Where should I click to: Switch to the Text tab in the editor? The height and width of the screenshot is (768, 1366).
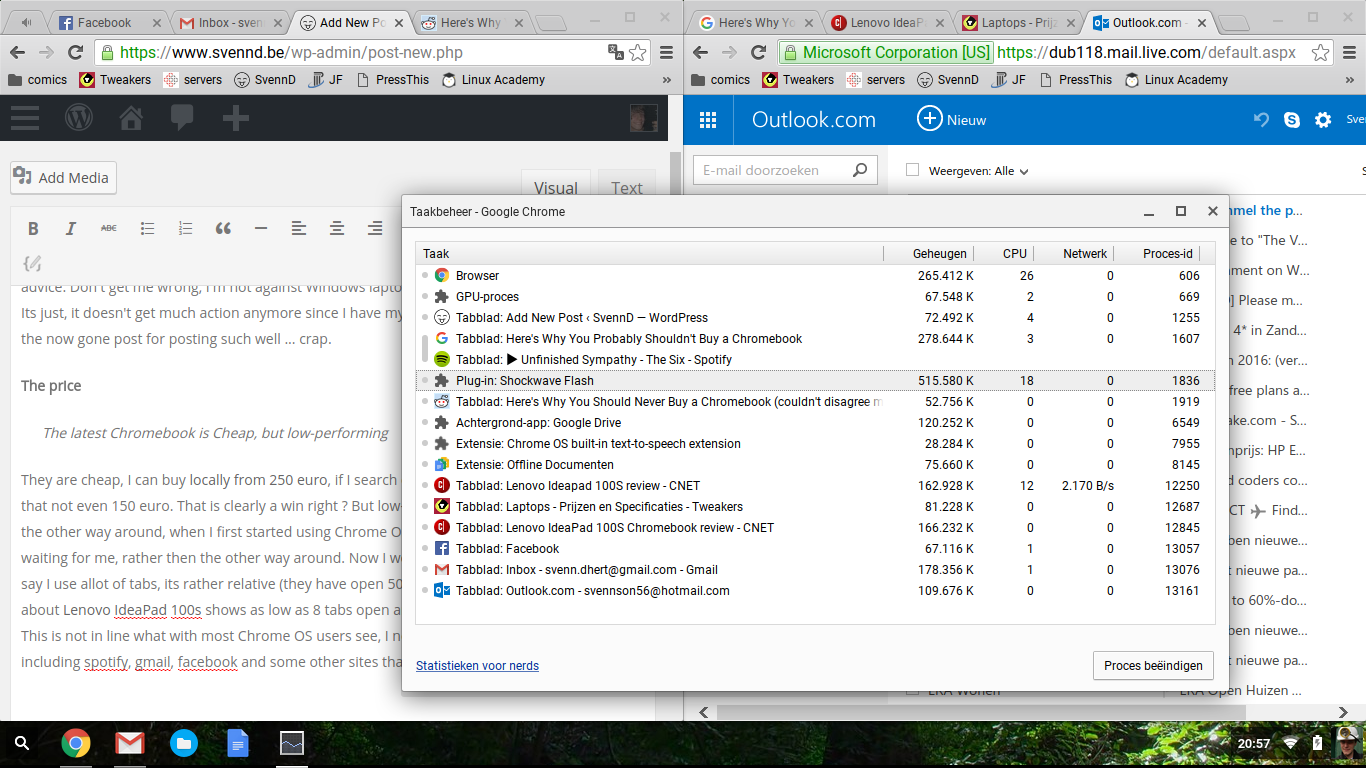coord(627,188)
